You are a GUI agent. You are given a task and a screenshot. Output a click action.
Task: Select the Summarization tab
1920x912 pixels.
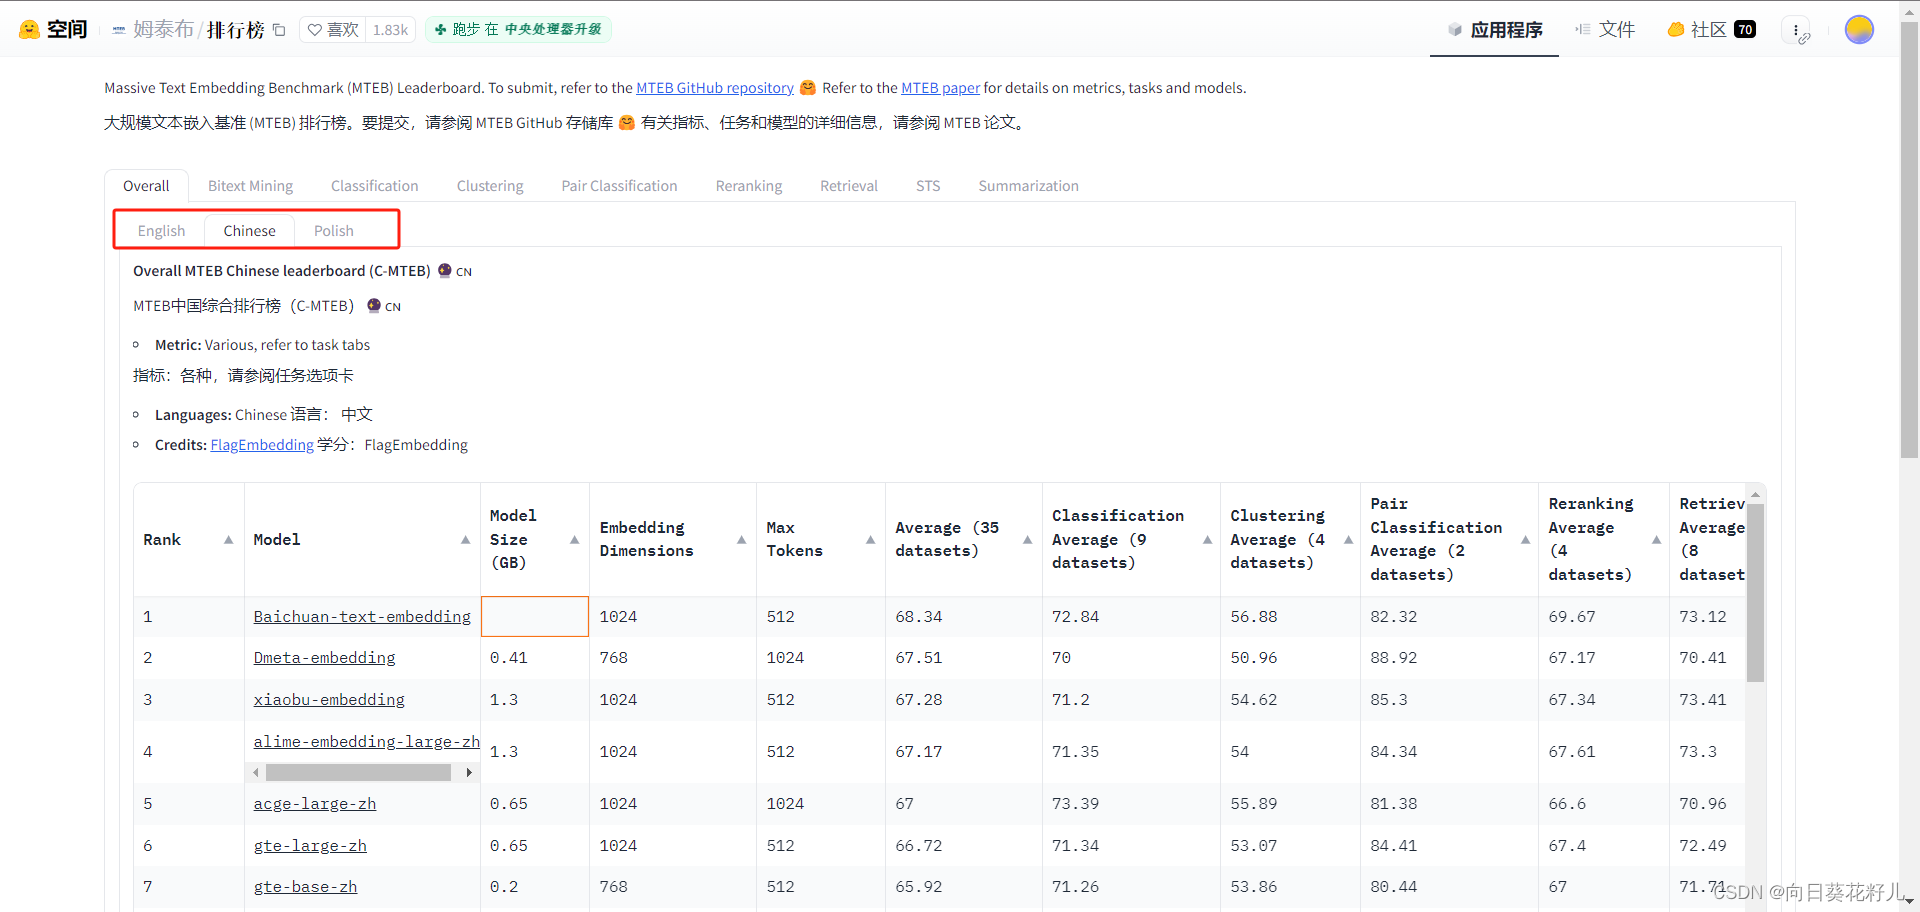1028,186
